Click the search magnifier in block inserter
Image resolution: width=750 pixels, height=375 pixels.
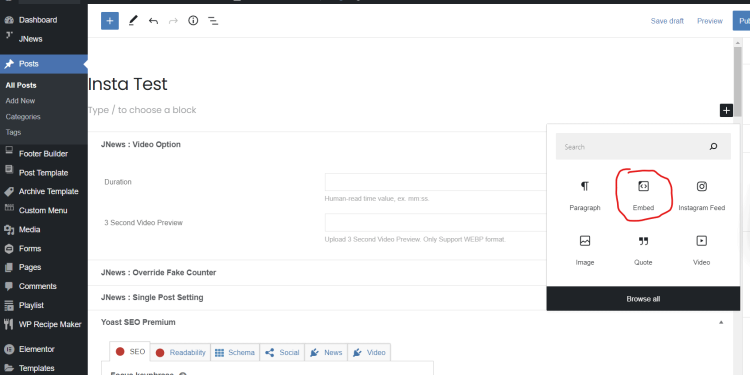713,146
